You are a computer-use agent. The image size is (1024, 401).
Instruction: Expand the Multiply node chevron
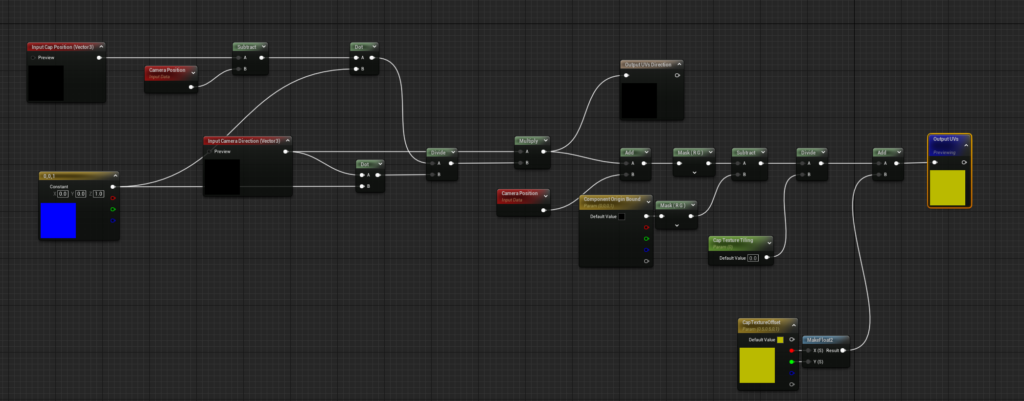tap(547, 141)
